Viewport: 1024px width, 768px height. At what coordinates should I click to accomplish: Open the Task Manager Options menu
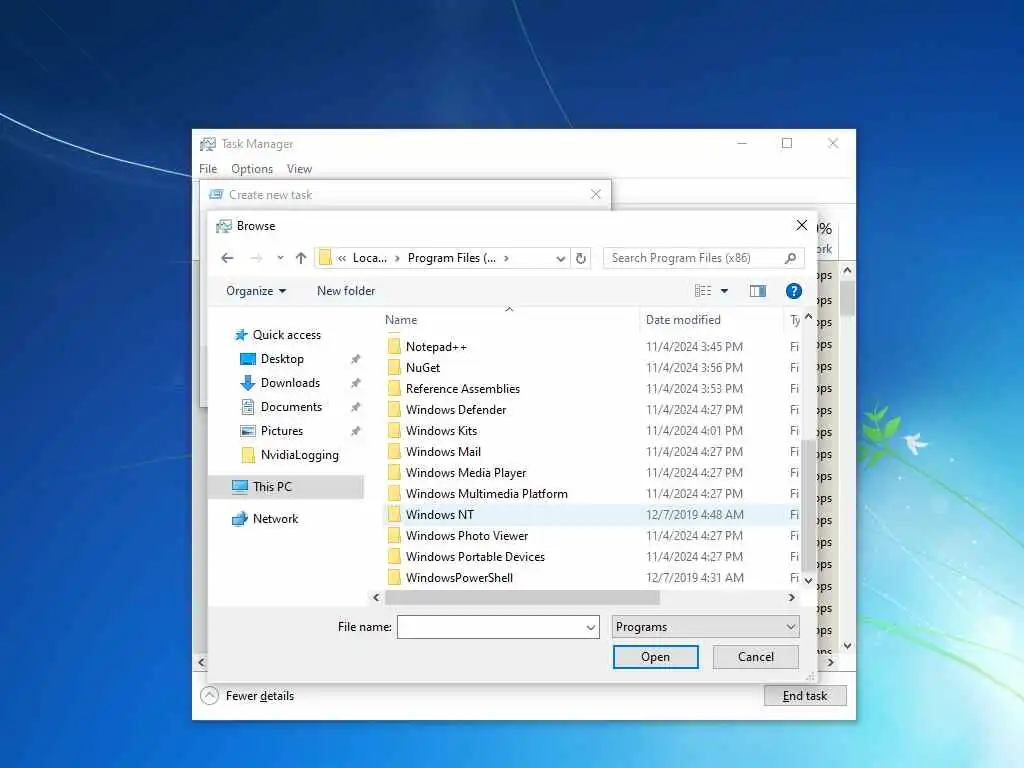click(252, 168)
